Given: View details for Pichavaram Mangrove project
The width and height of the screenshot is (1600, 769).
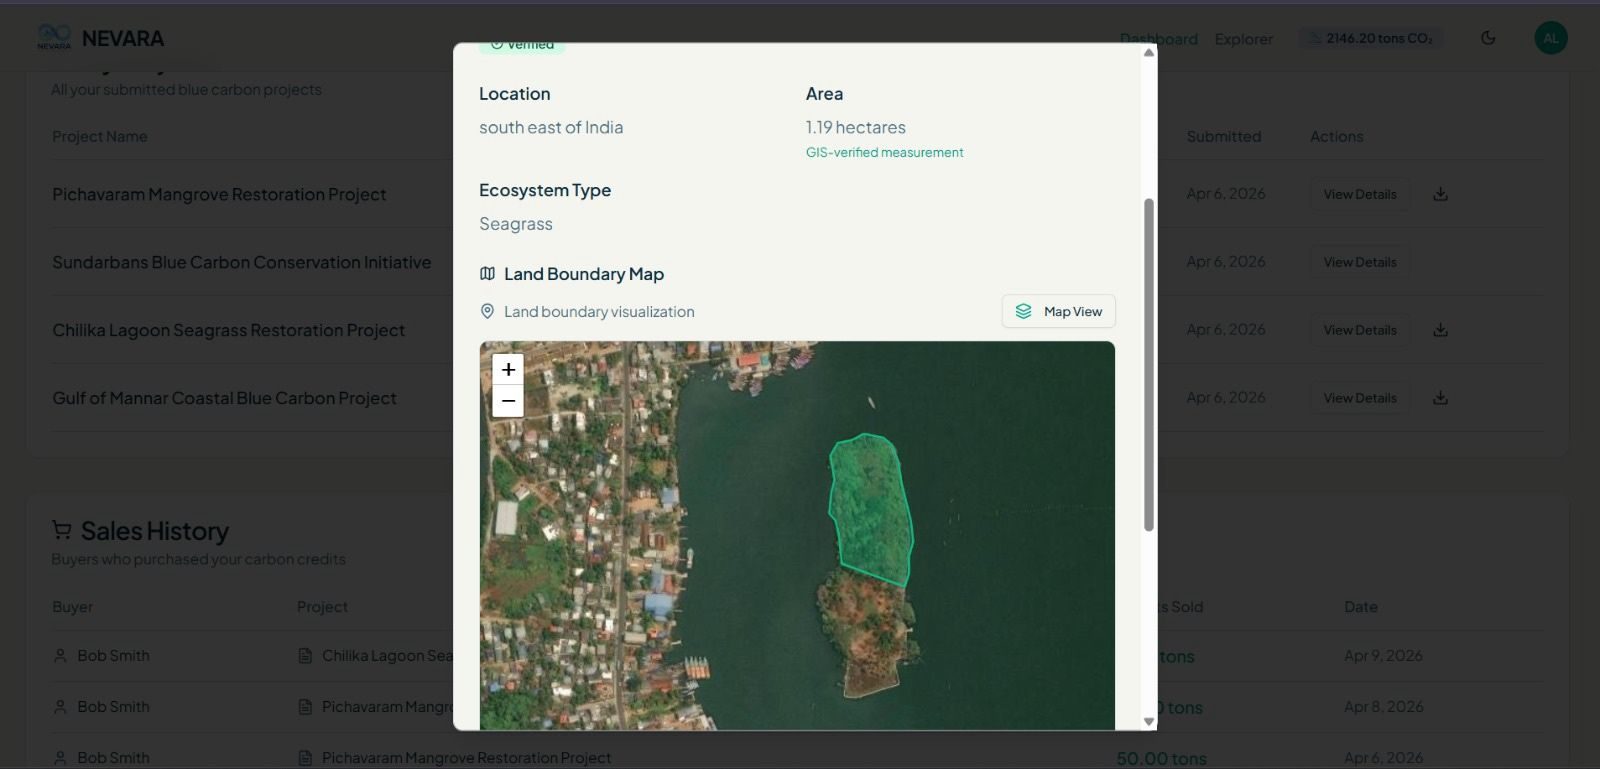Looking at the screenshot, I should [1359, 194].
